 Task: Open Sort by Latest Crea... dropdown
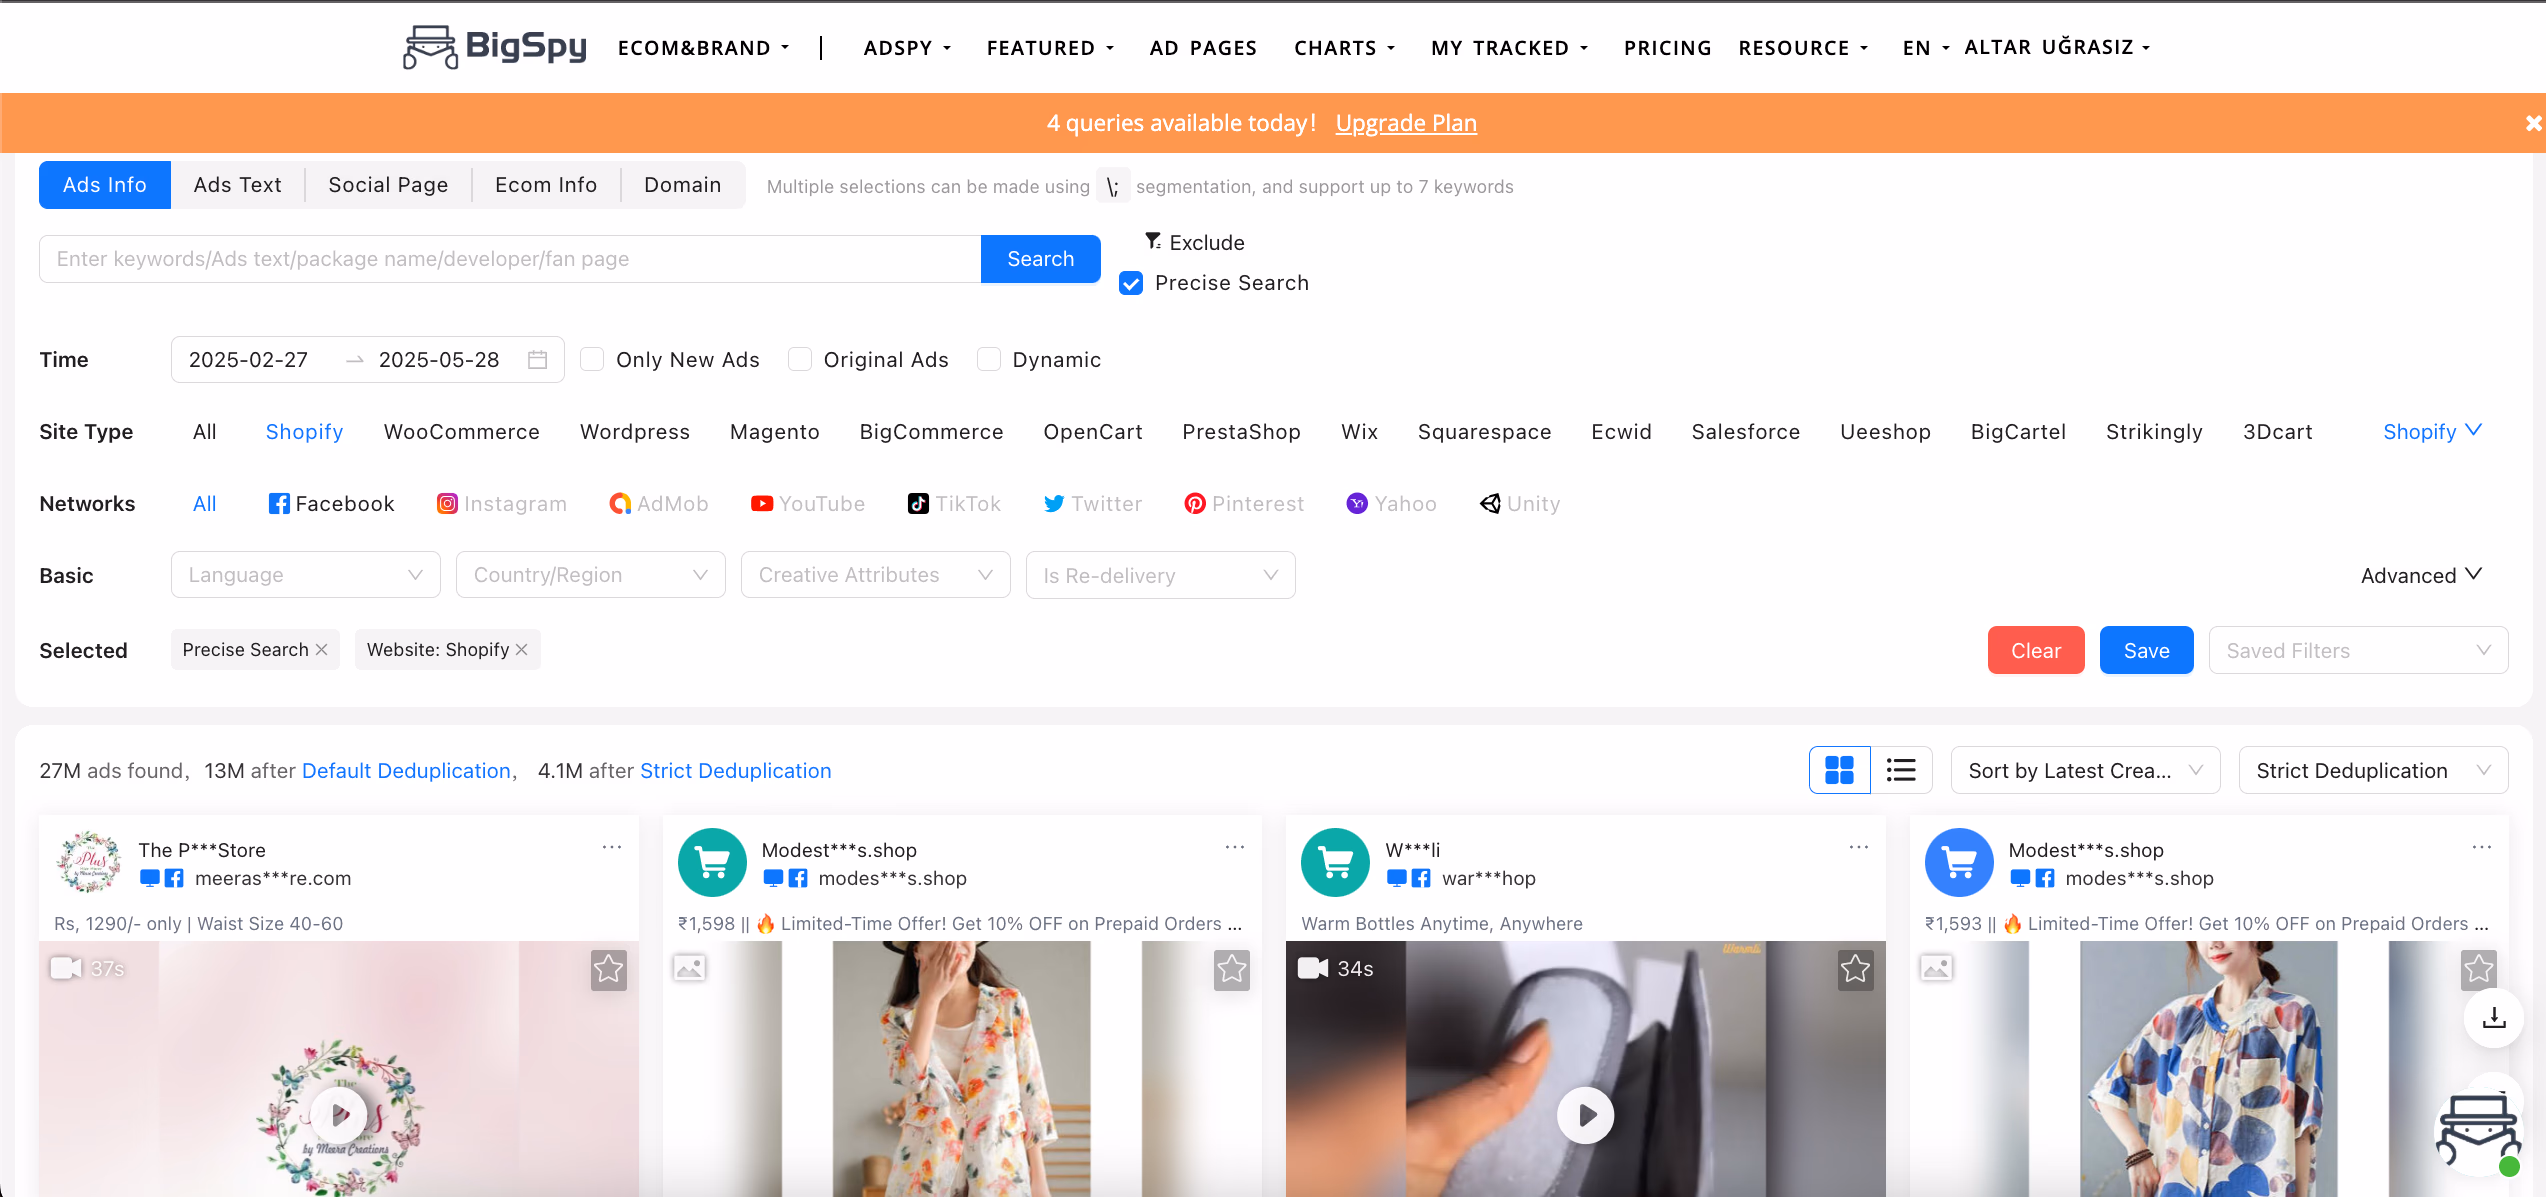point(2086,770)
